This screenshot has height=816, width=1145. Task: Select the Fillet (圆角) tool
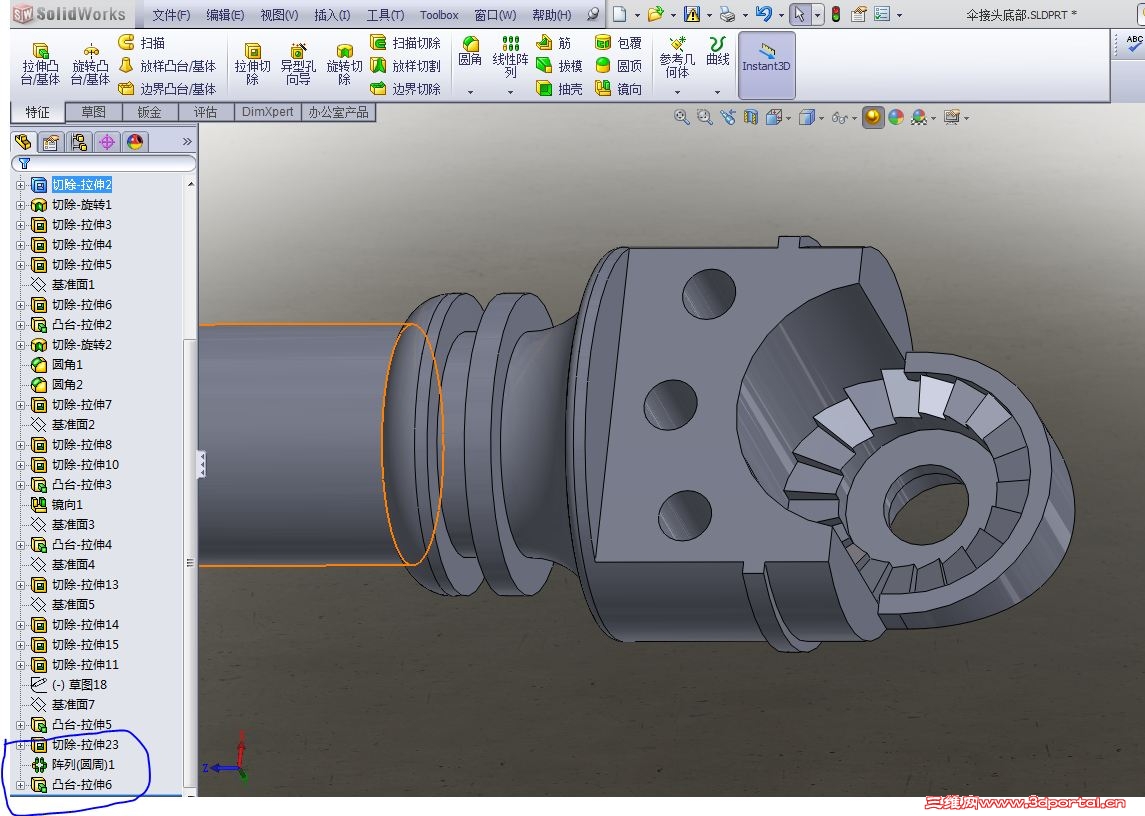(470, 53)
